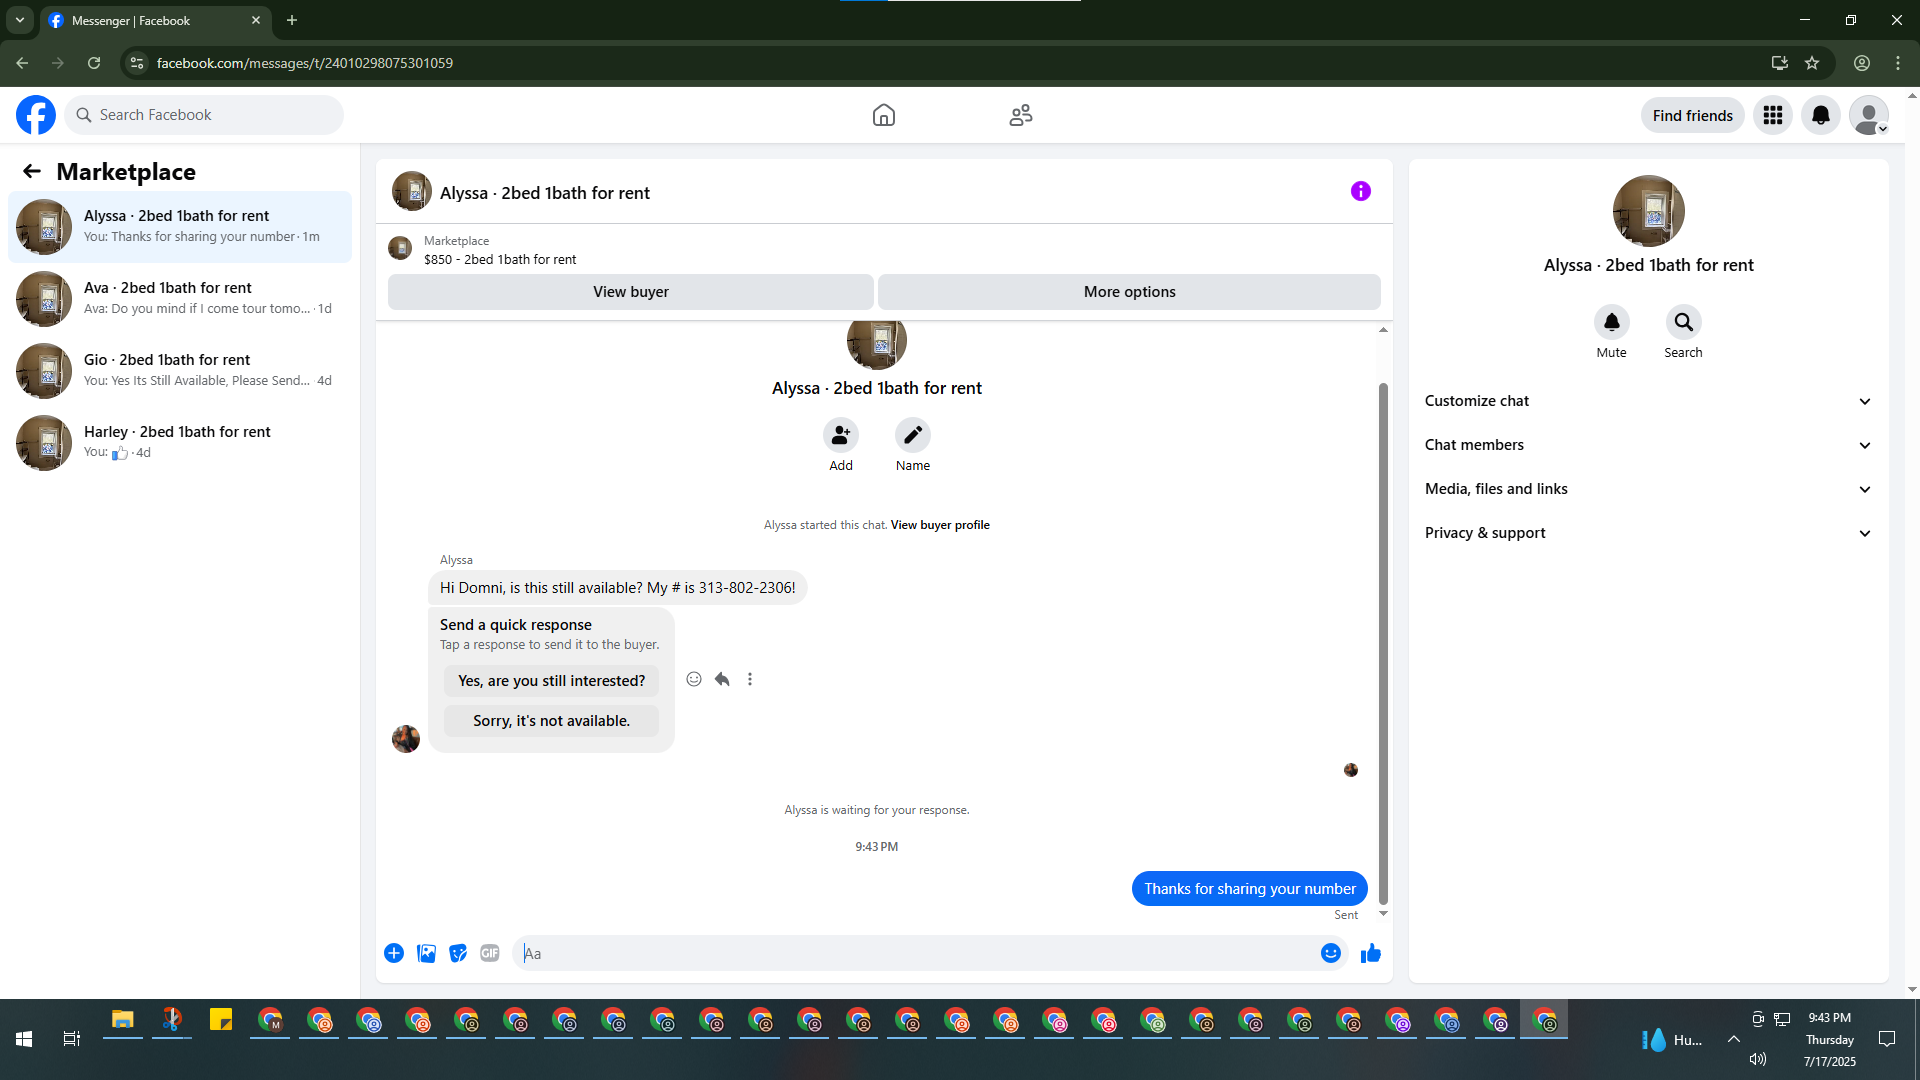
Task: Send quick response 'Yes, are you still interested?'
Action: click(552, 681)
